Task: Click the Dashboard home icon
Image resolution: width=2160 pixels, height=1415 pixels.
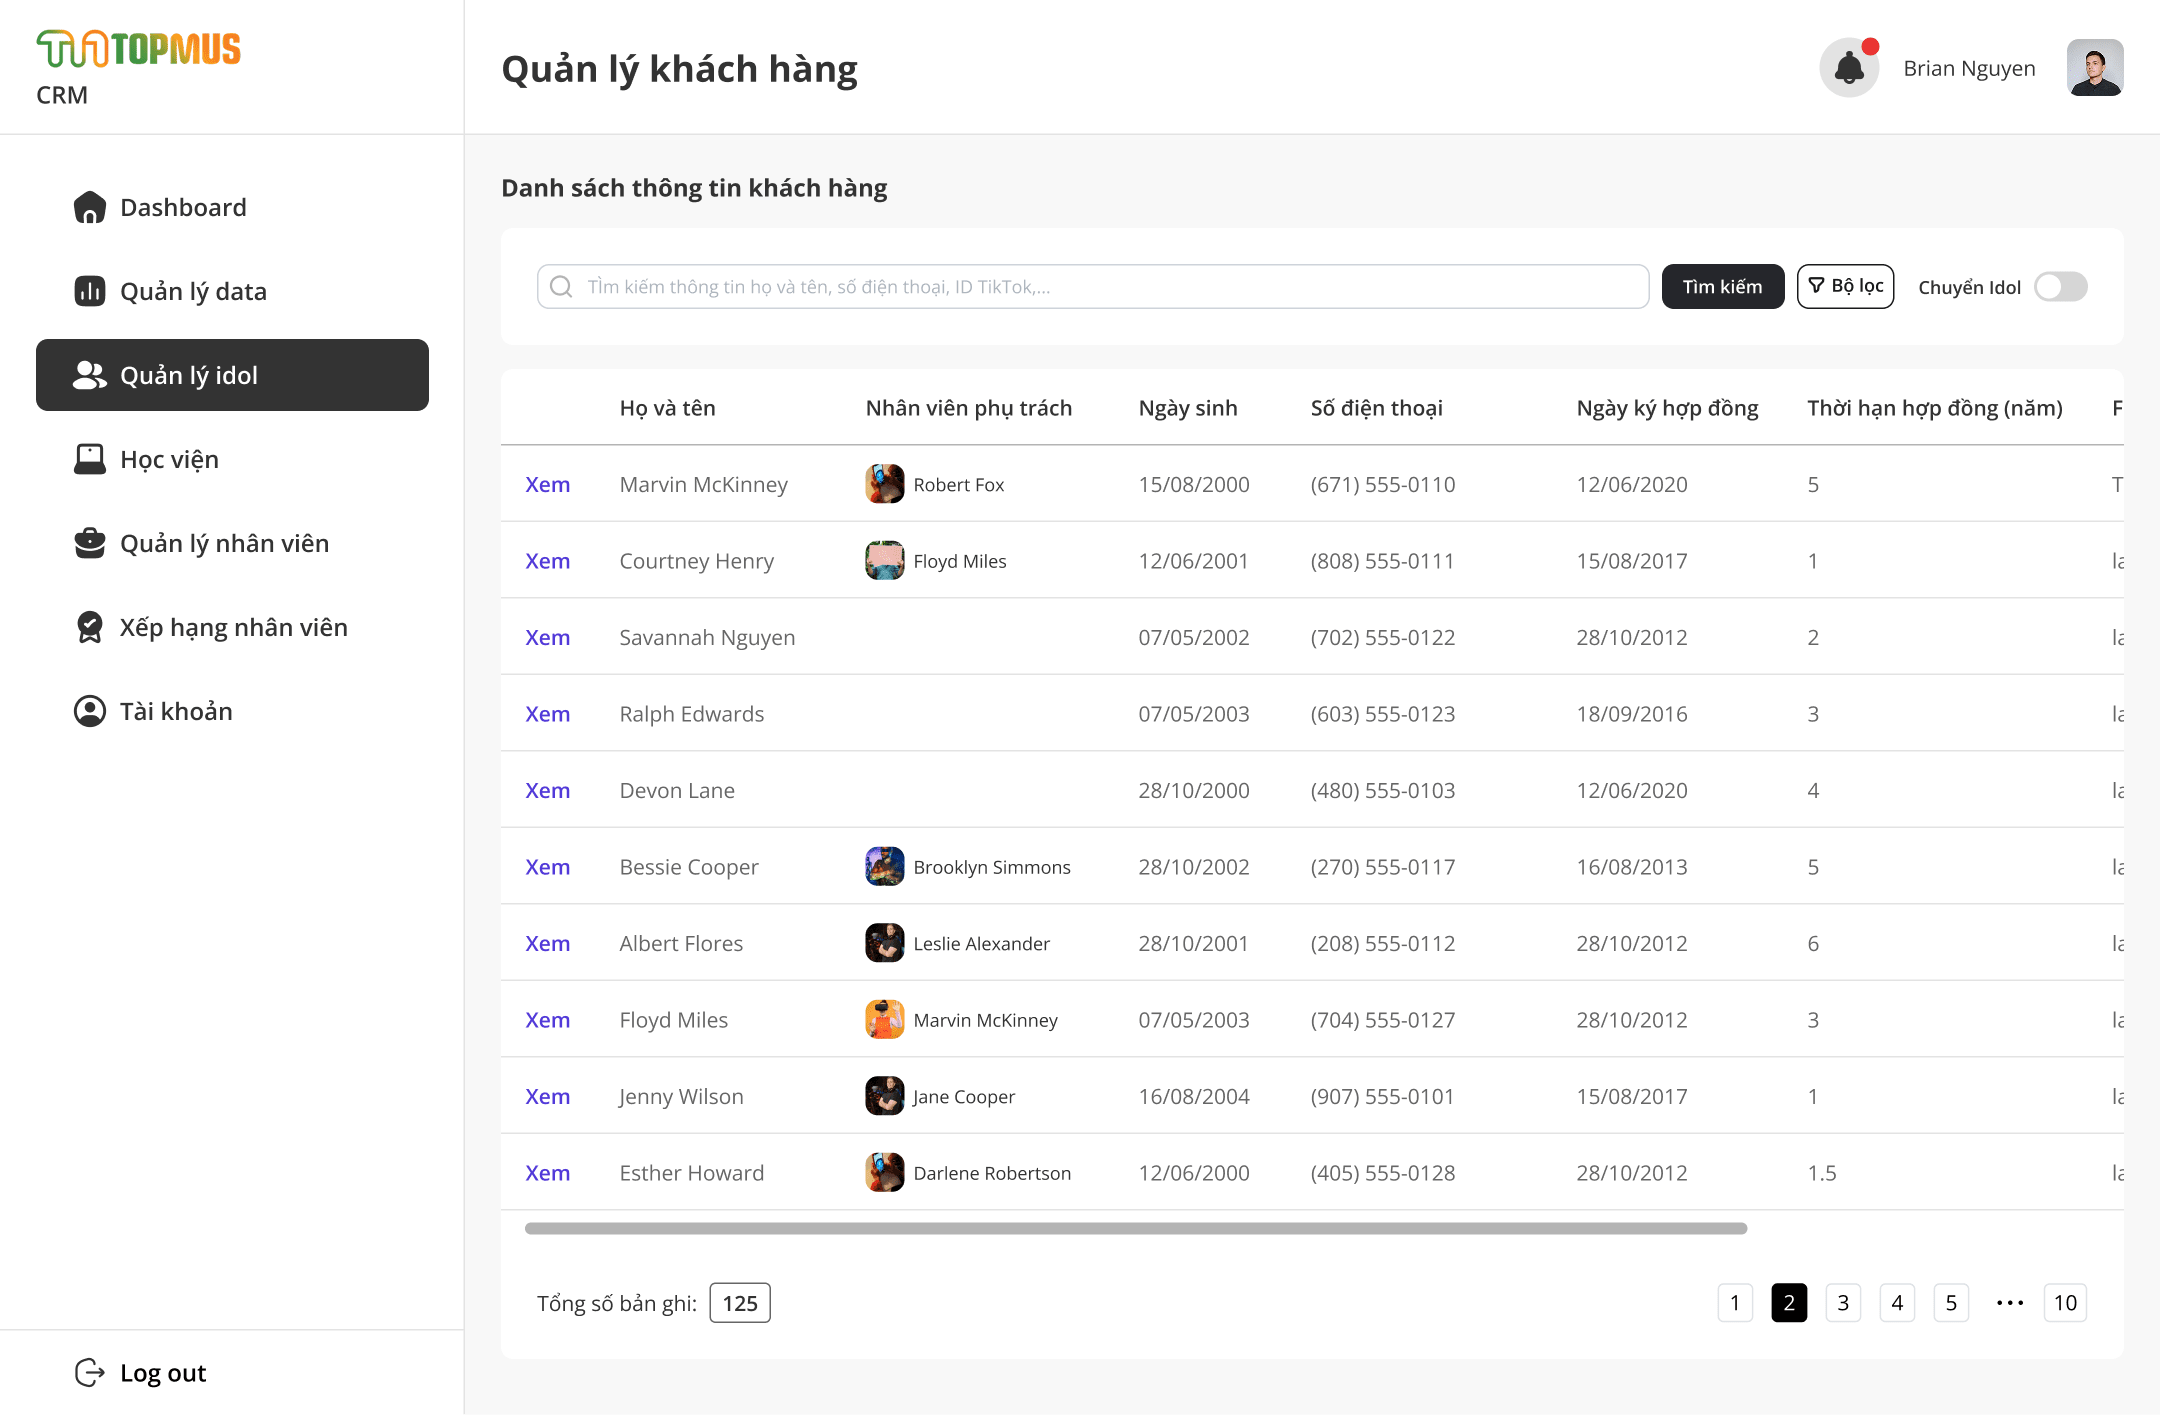Action: click(89, 207)
